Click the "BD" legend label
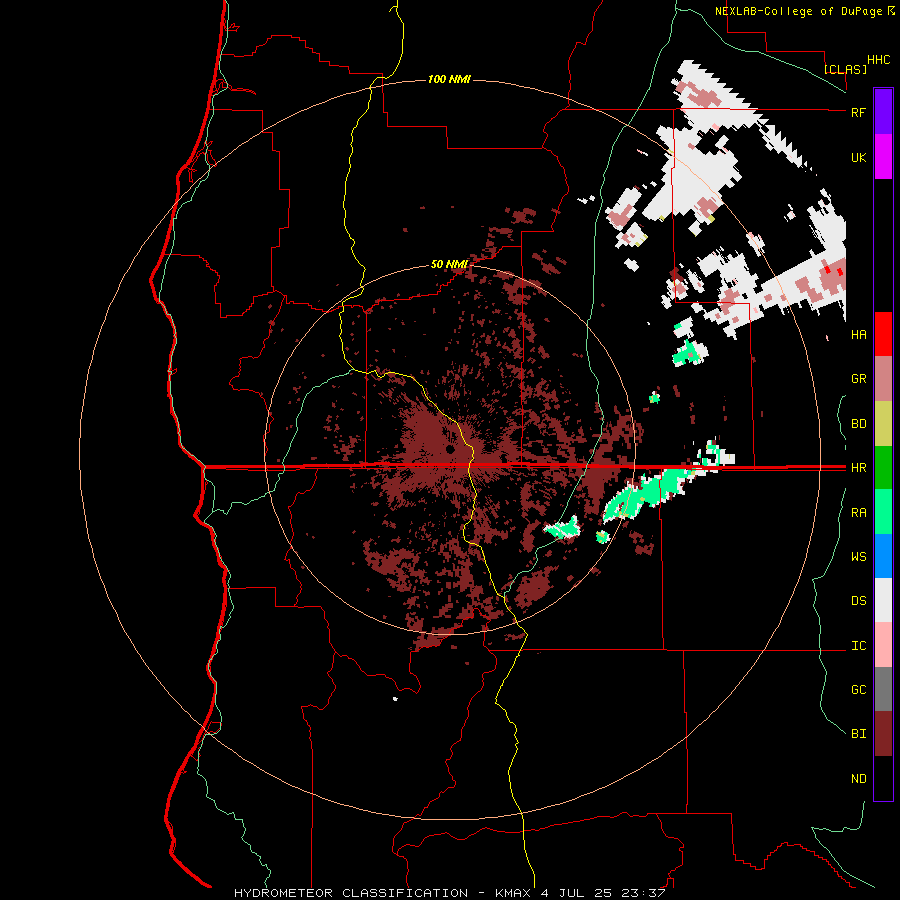 [x=858, y=424]
